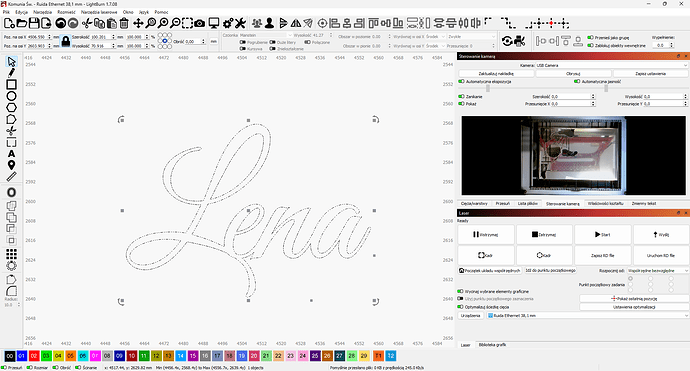This screenshot has height=371, width=690.
Task: Switch to the Biblioteka grafik tab
Action: [x=492, y=345]
